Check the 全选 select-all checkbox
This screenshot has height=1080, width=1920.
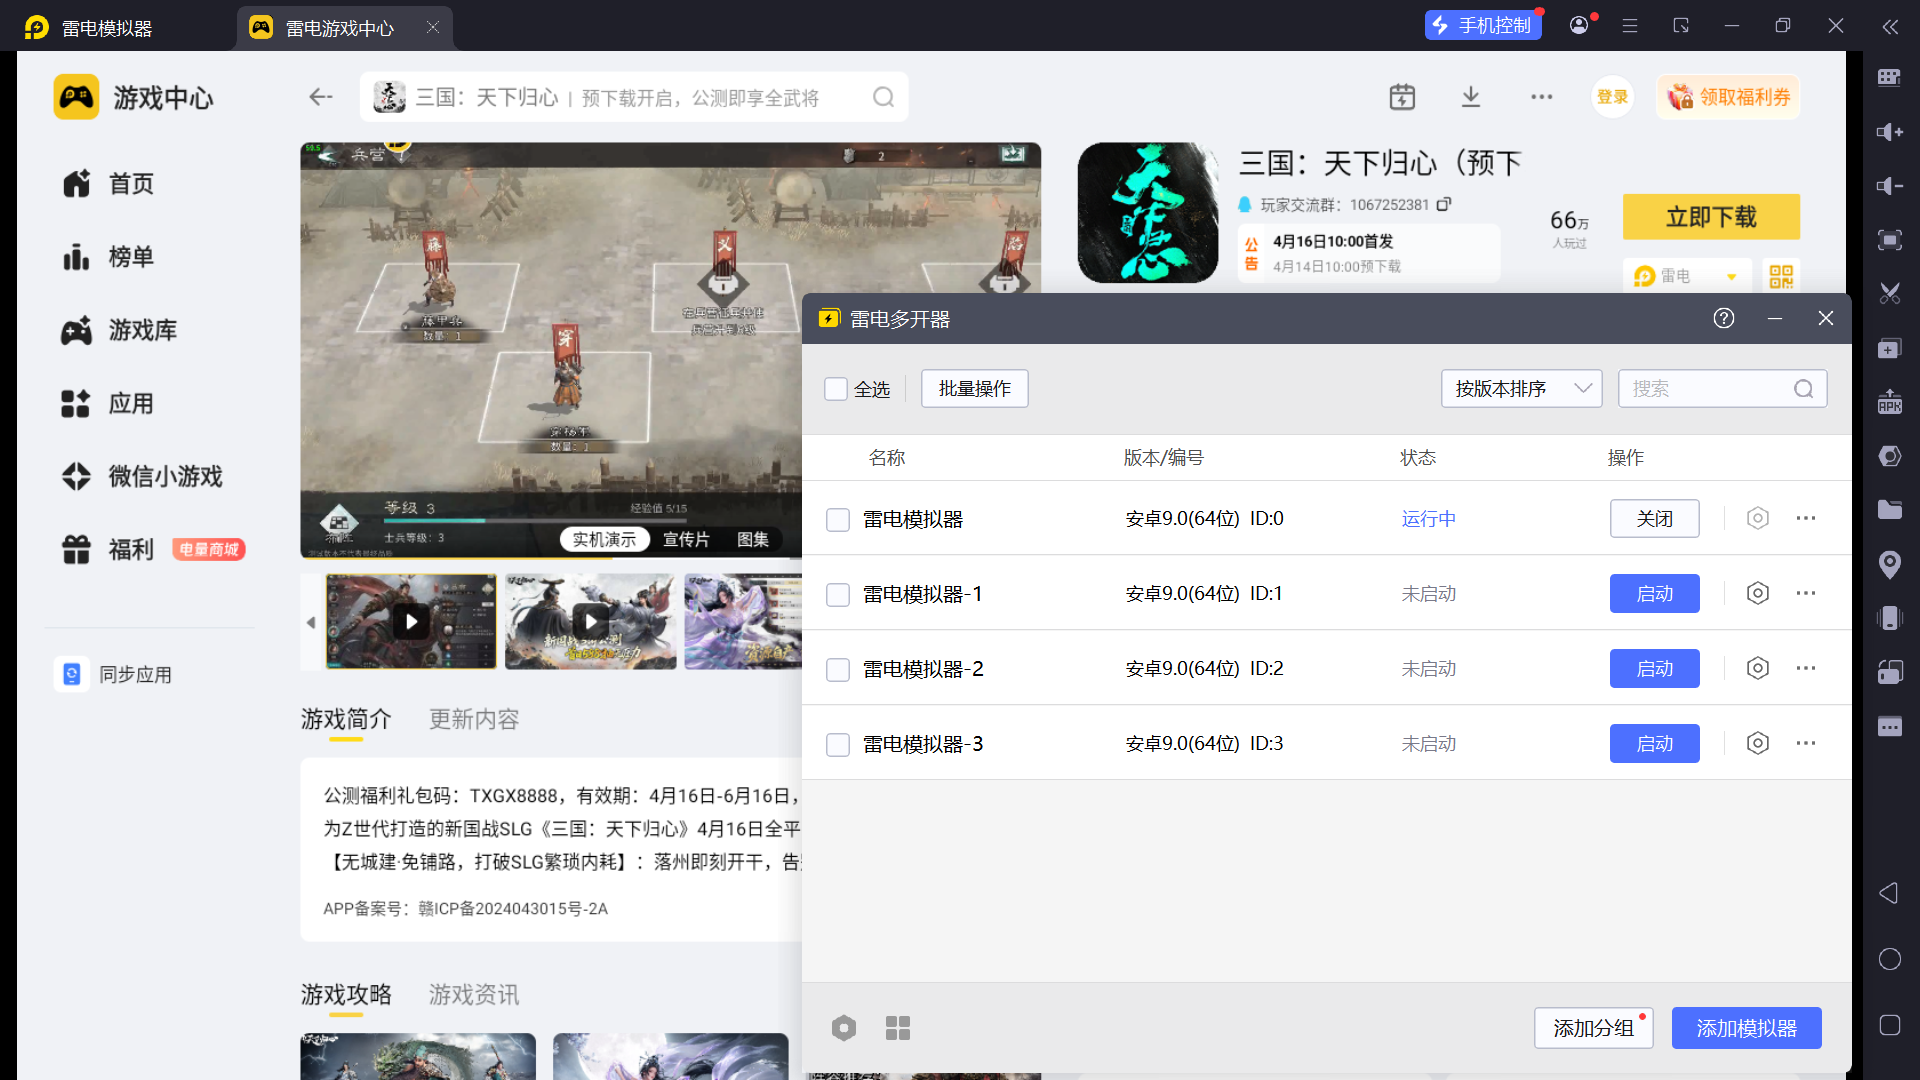pos(836,389)
